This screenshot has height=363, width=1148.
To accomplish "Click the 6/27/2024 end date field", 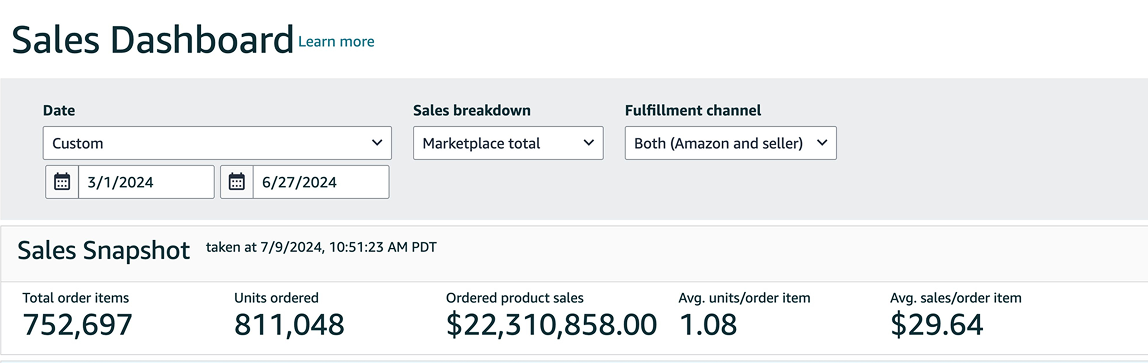I will coord(321,182).
